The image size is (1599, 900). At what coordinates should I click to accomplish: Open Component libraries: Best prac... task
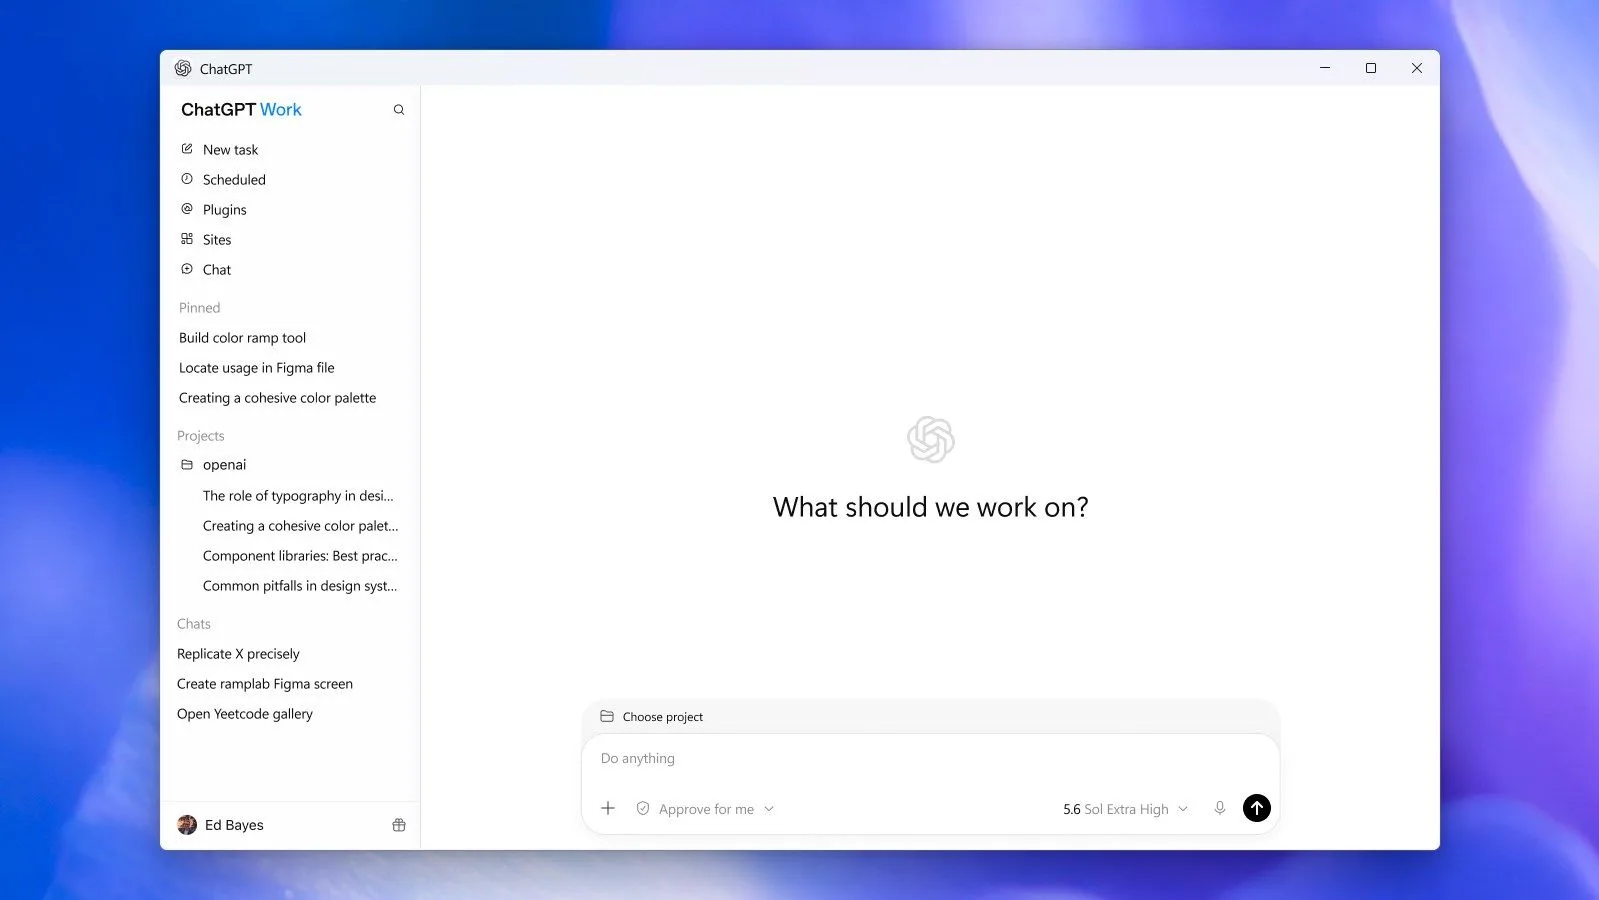tap(300, 556)
